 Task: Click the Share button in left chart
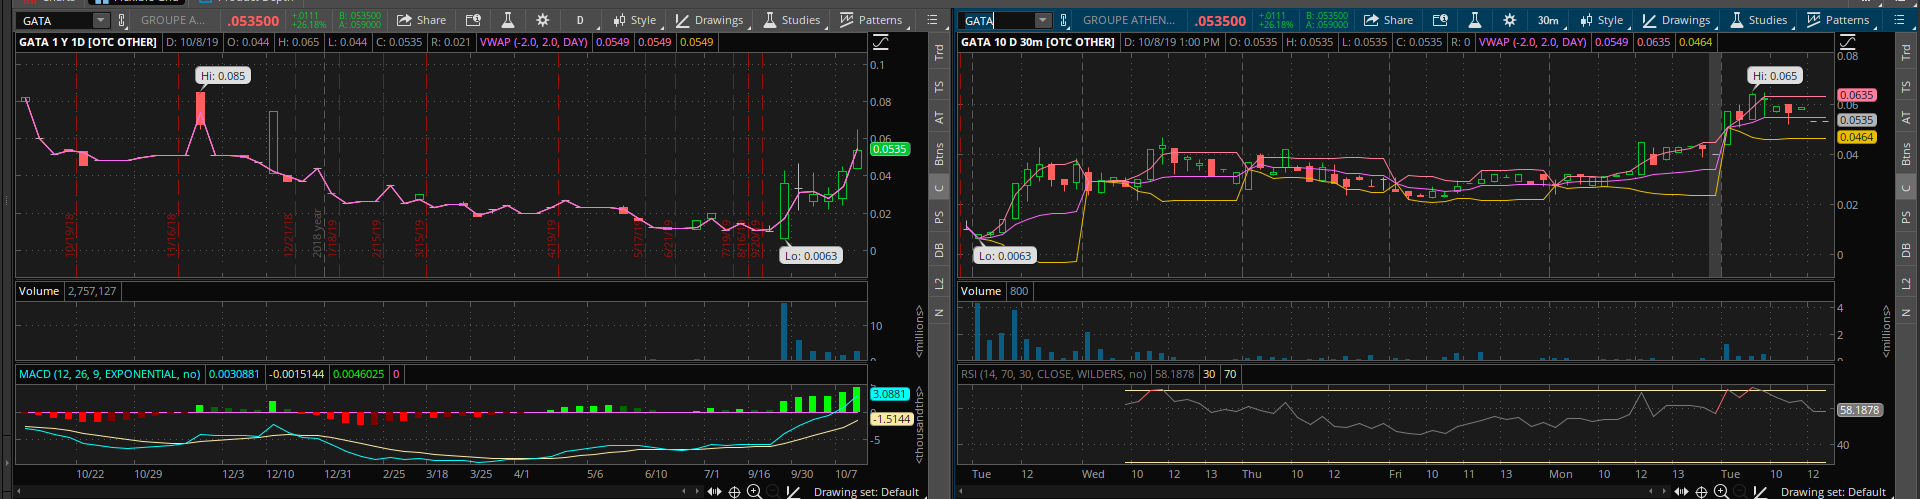[421, 20]
